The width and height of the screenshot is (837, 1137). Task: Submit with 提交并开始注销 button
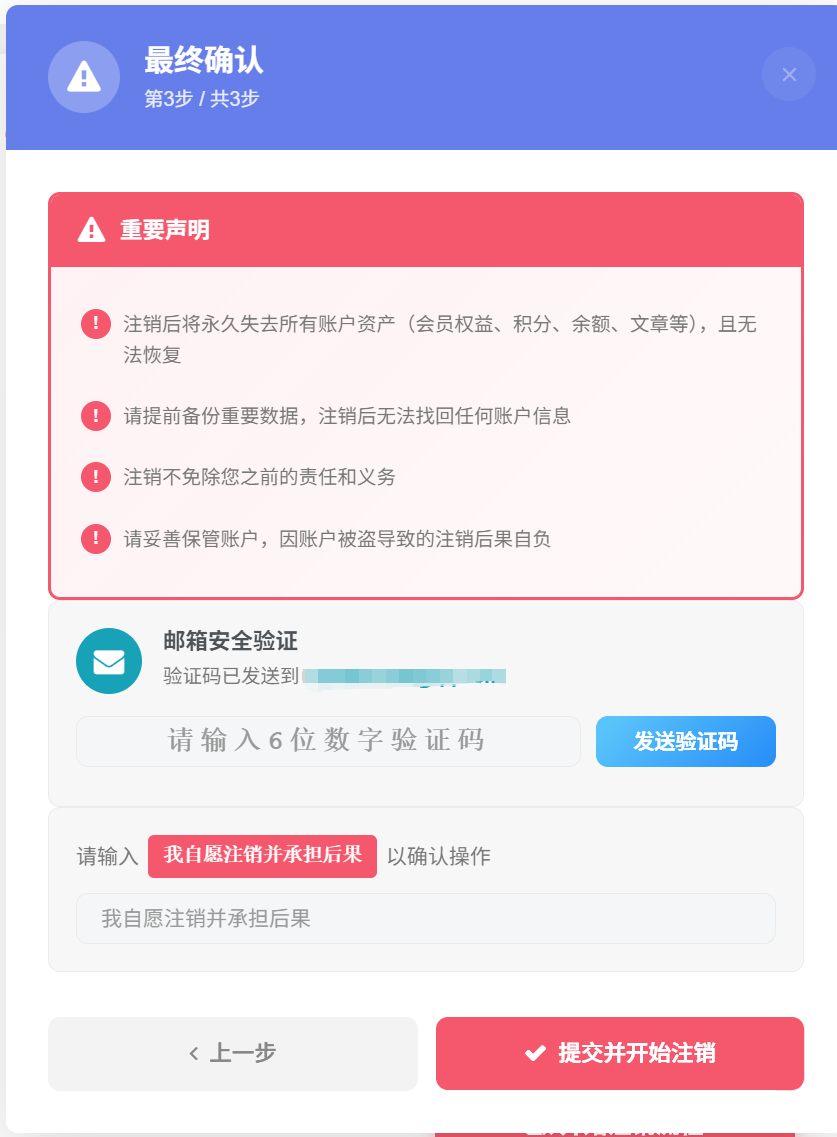click(620, 1053)
